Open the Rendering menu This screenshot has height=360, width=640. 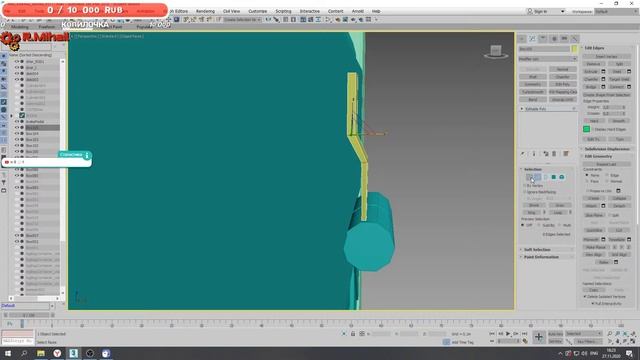pyautogui.click(x=205, y=11)
